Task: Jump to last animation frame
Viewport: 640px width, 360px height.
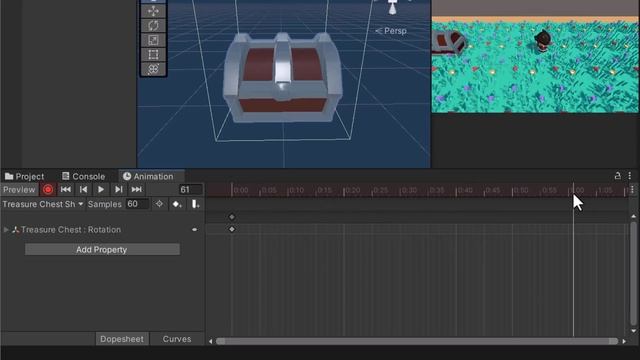Action: click(x=136, y=189)
